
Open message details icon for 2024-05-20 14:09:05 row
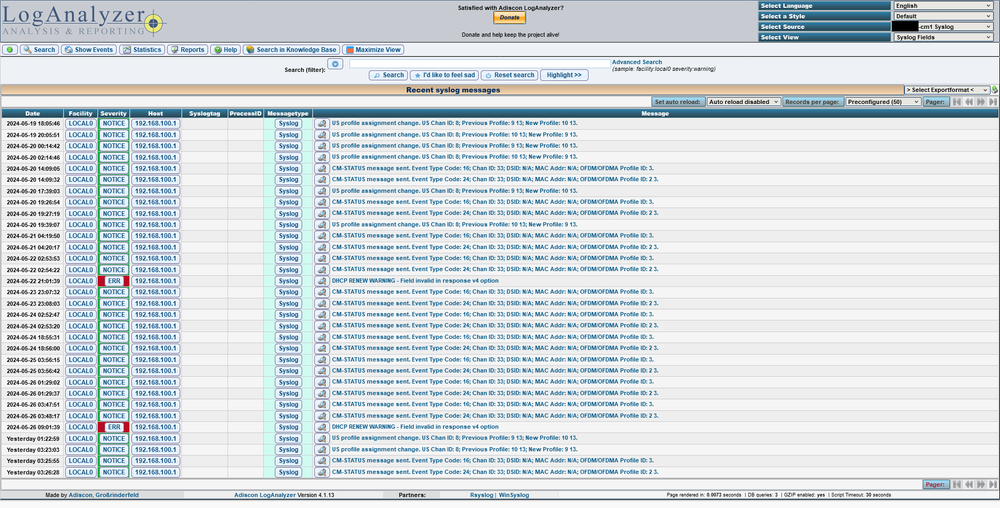click(322, 169)
